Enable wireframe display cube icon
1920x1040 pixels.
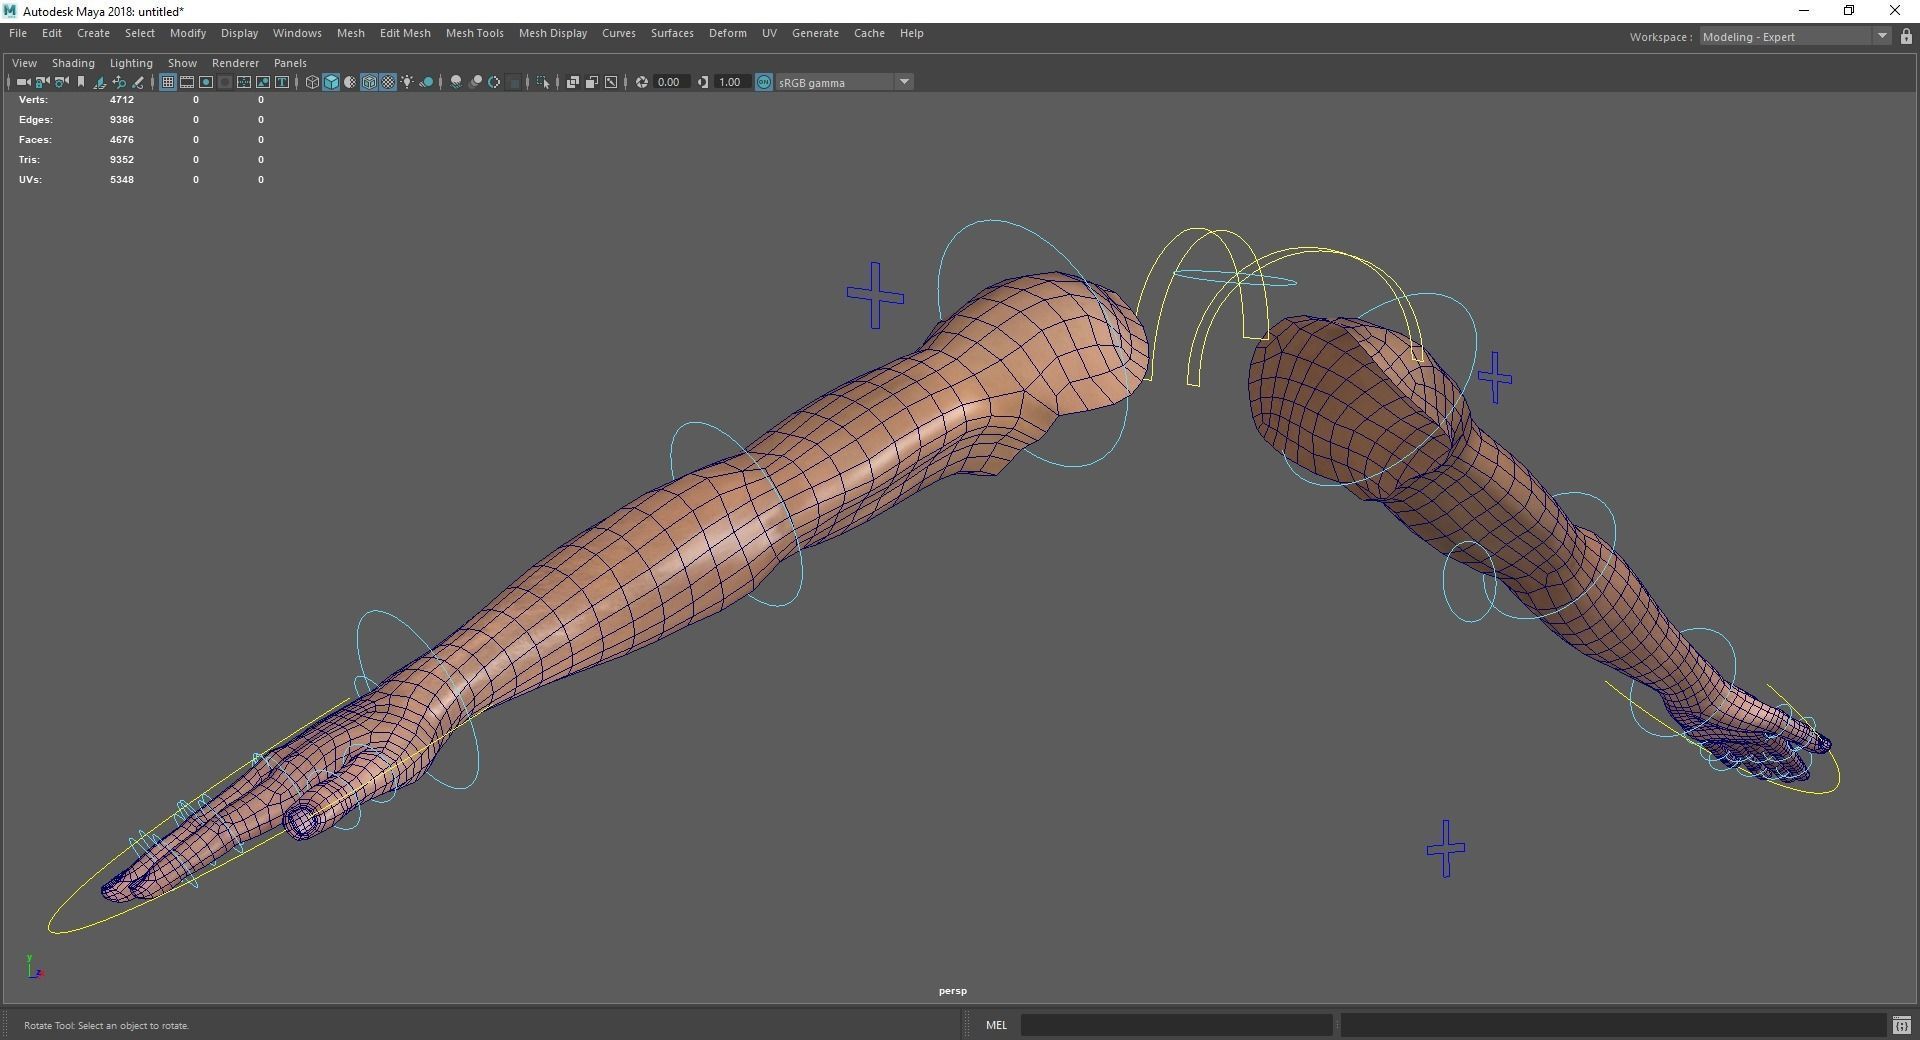[x=312, y=82]
